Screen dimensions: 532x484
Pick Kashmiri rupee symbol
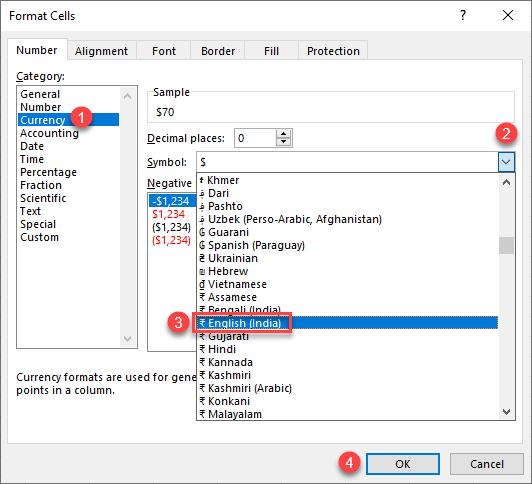[x=348, y=375]
